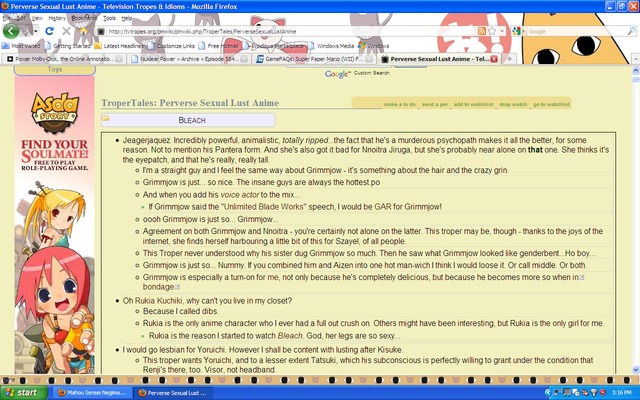Click the 'make a to do' link
Screen dimensions: 640x400
click(399, 104)
